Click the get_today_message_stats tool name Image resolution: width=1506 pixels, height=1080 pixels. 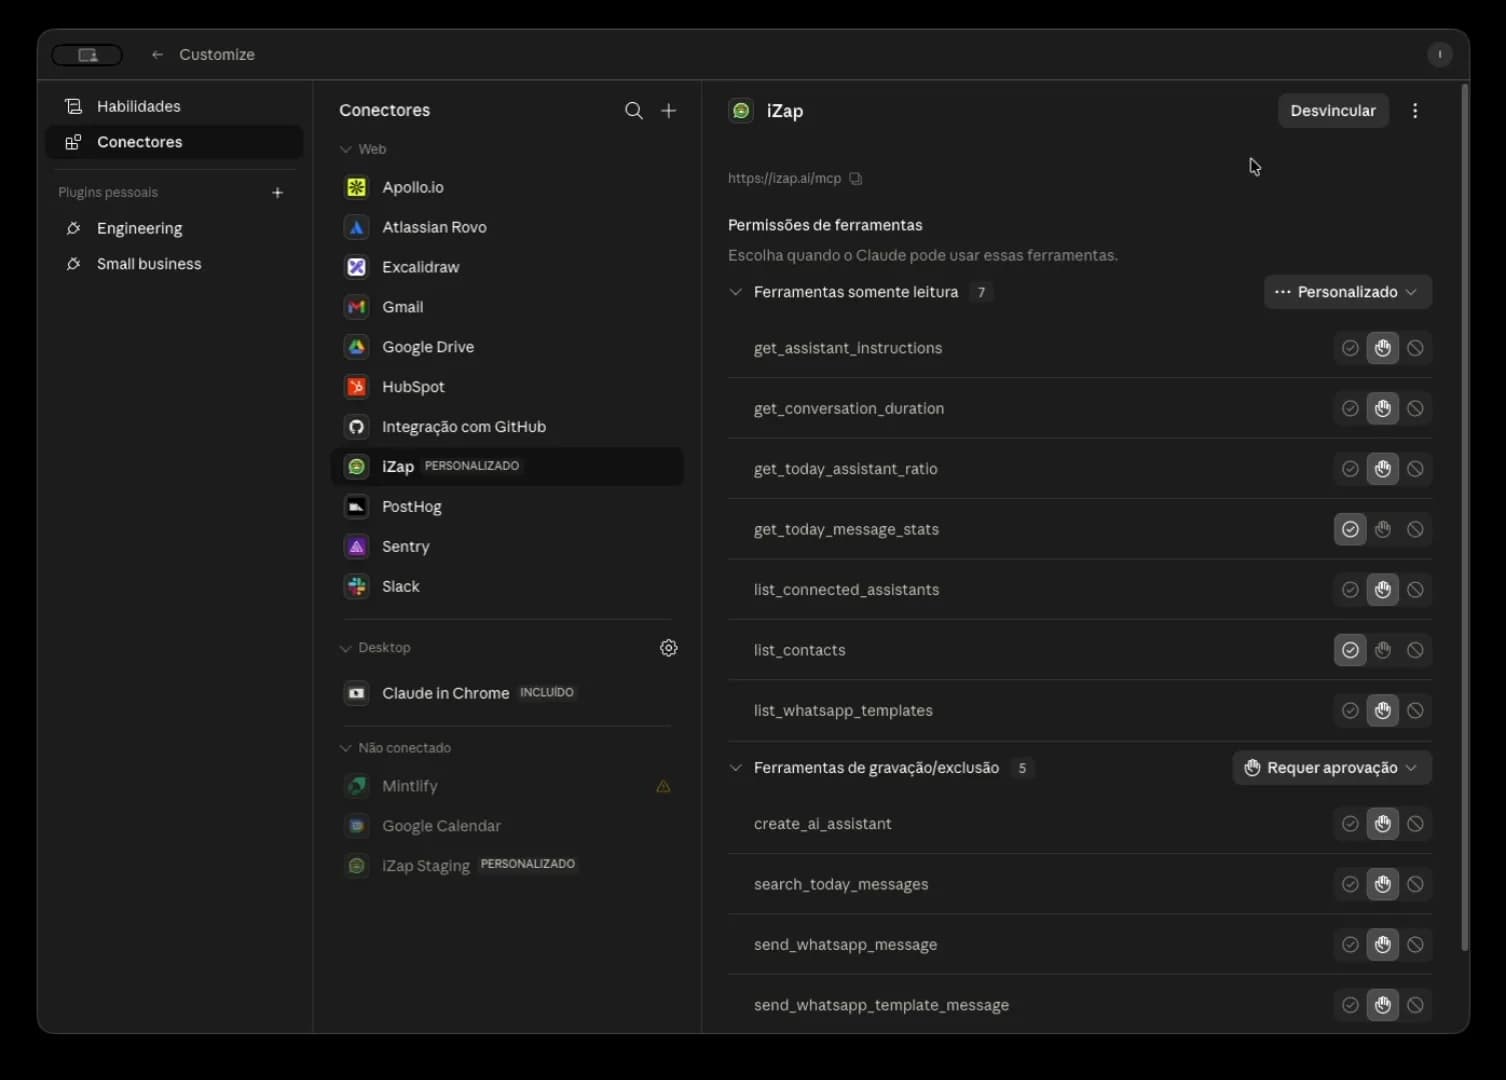click(x=846, y=529)
